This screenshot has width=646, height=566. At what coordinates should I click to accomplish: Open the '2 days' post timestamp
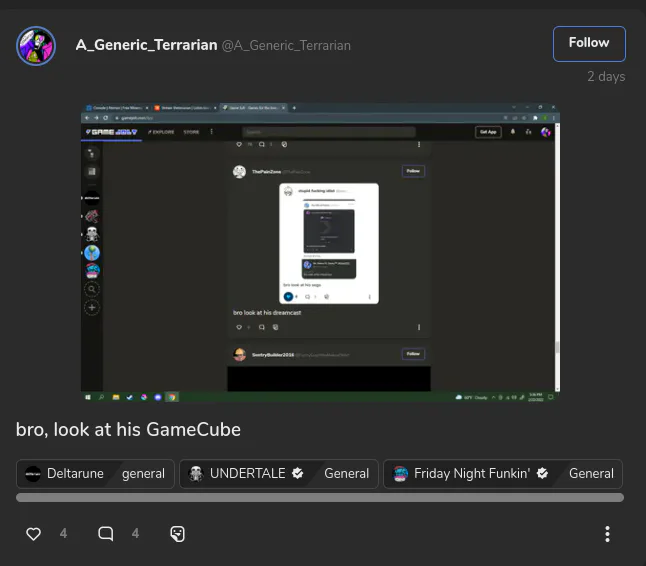606,77
